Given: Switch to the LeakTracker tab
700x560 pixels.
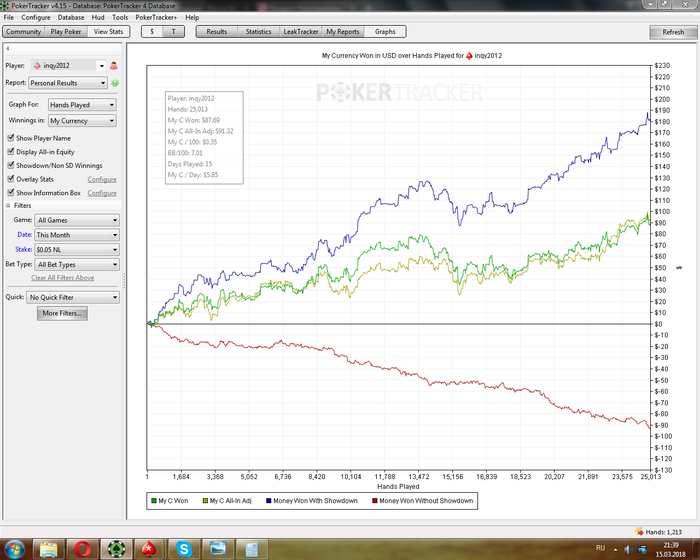Looking at the screenshot, I should (x=300, y=32).
